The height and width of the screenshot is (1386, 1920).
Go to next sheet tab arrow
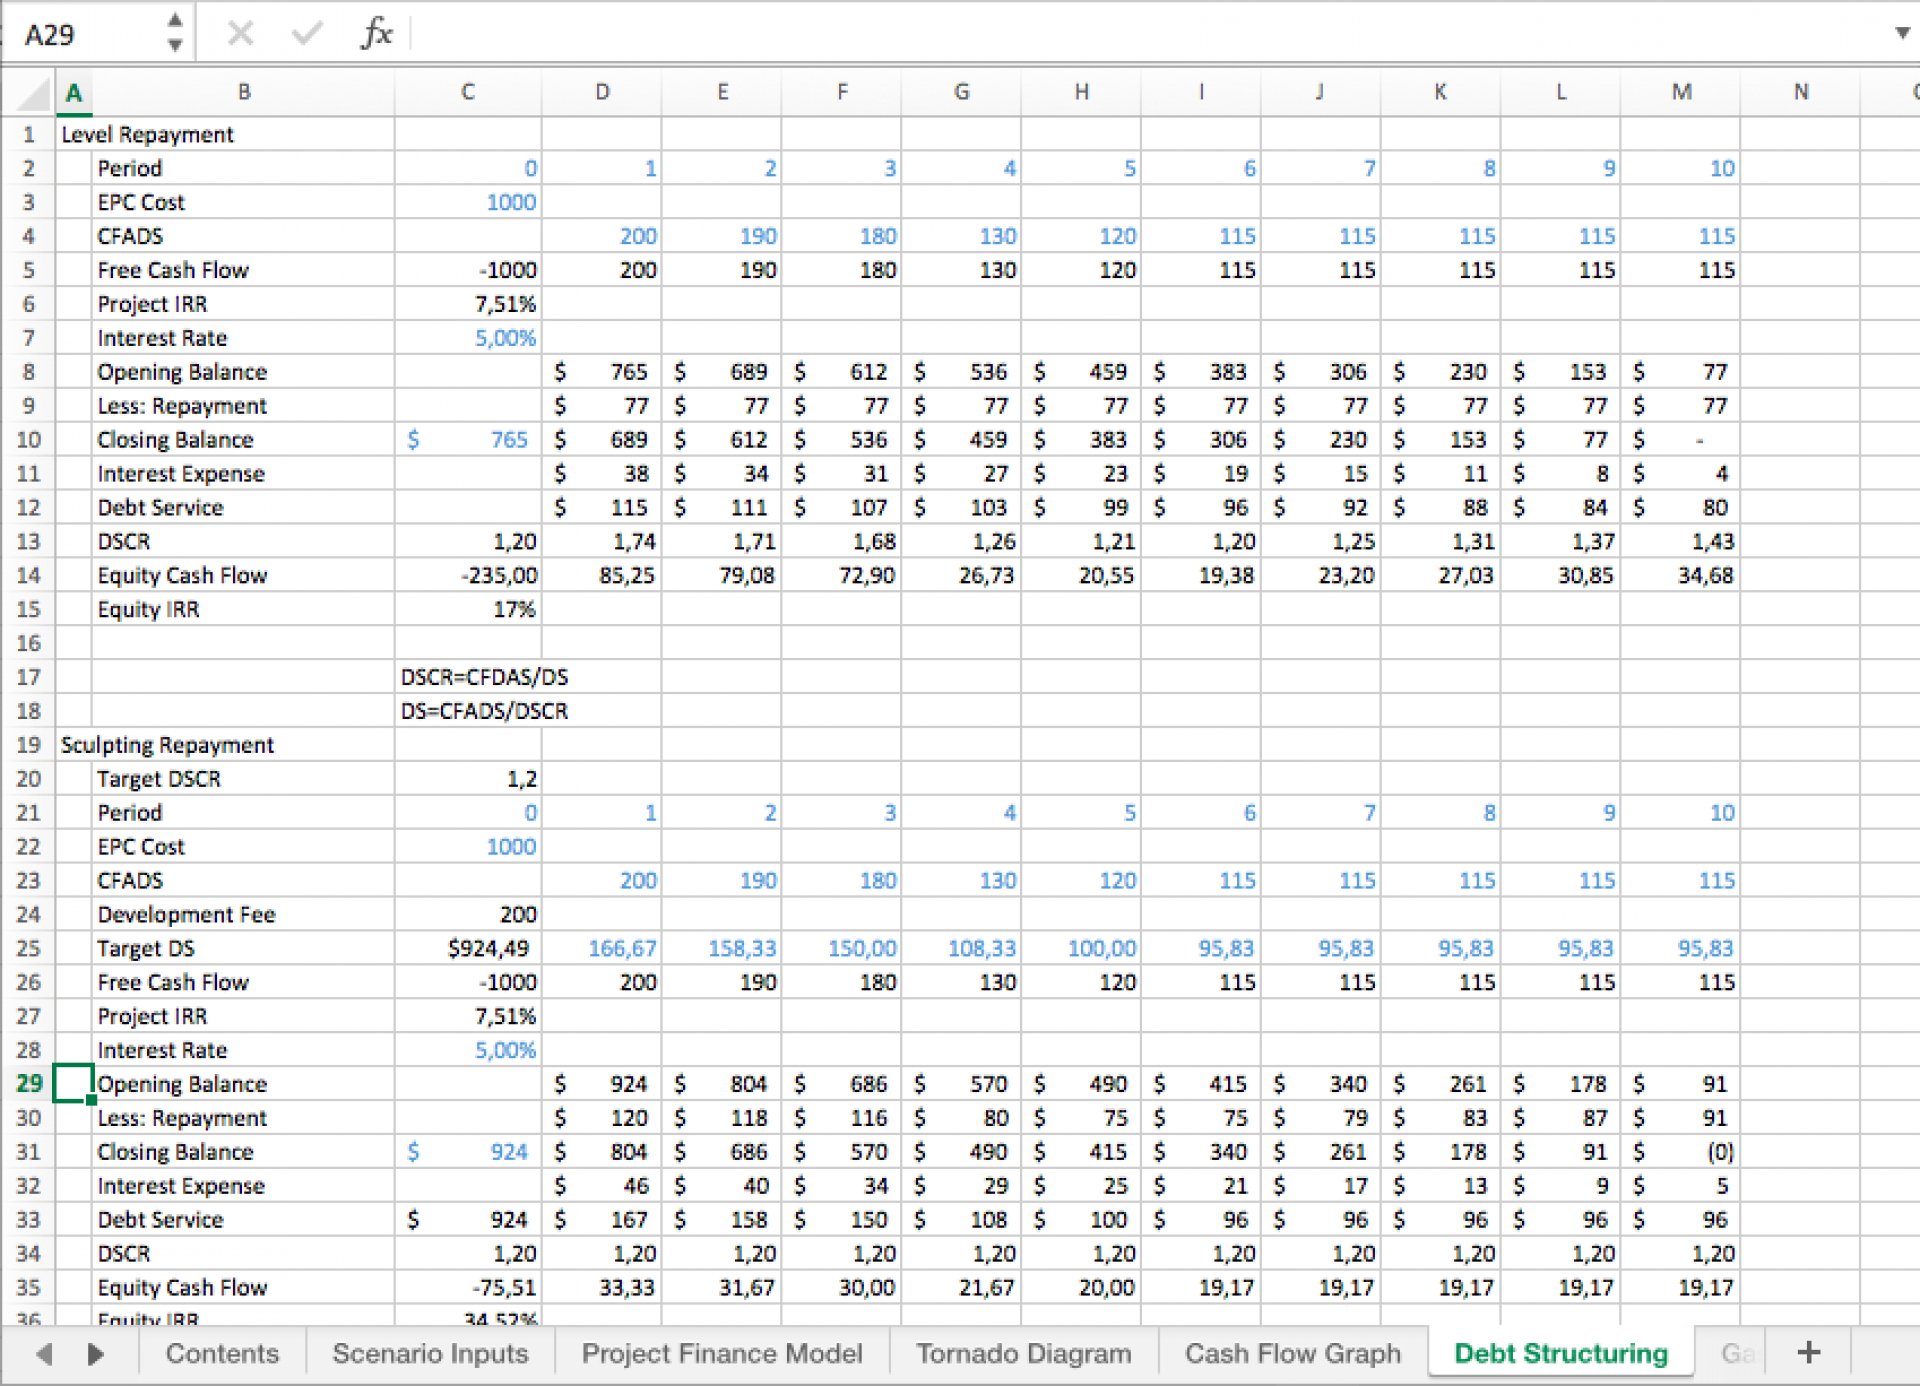pyautogui.click(x=96, y=1354)
